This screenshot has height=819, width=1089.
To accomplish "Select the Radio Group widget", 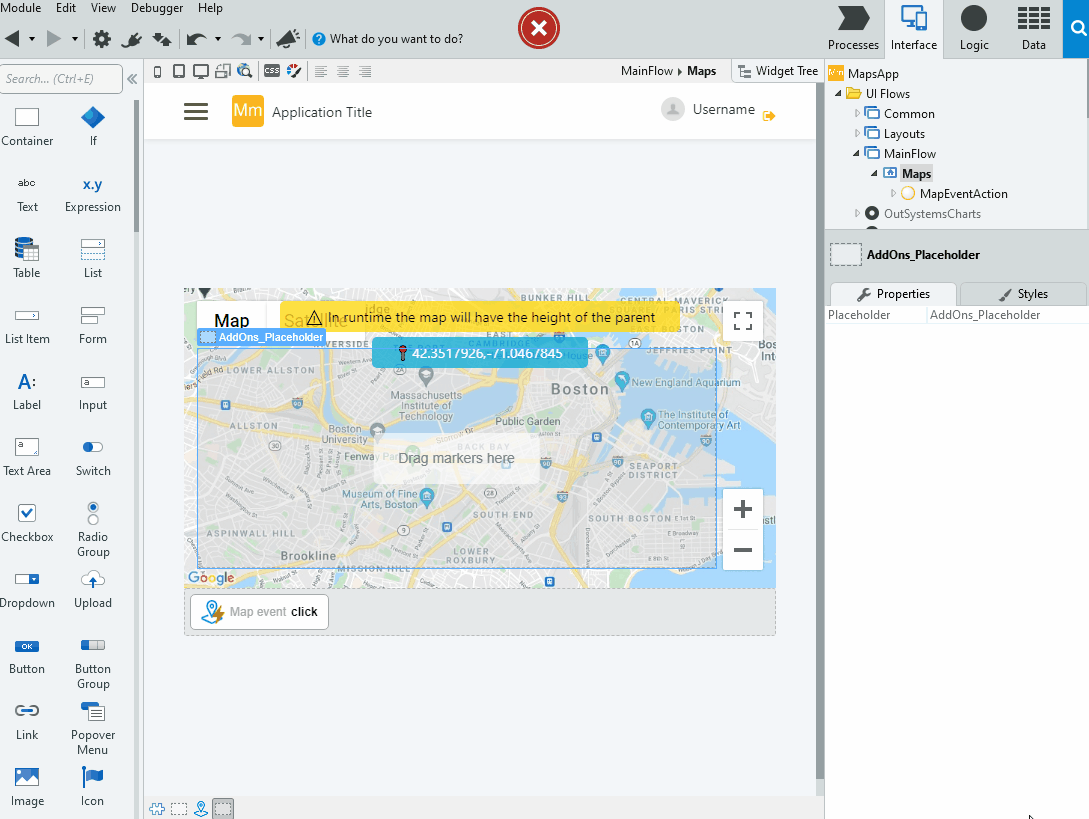I will 92,529.
